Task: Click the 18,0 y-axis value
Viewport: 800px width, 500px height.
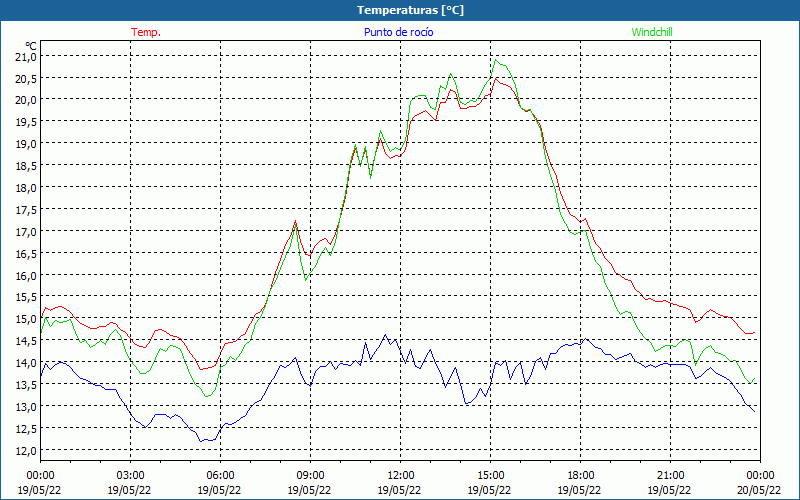Action: click(26, 188)
